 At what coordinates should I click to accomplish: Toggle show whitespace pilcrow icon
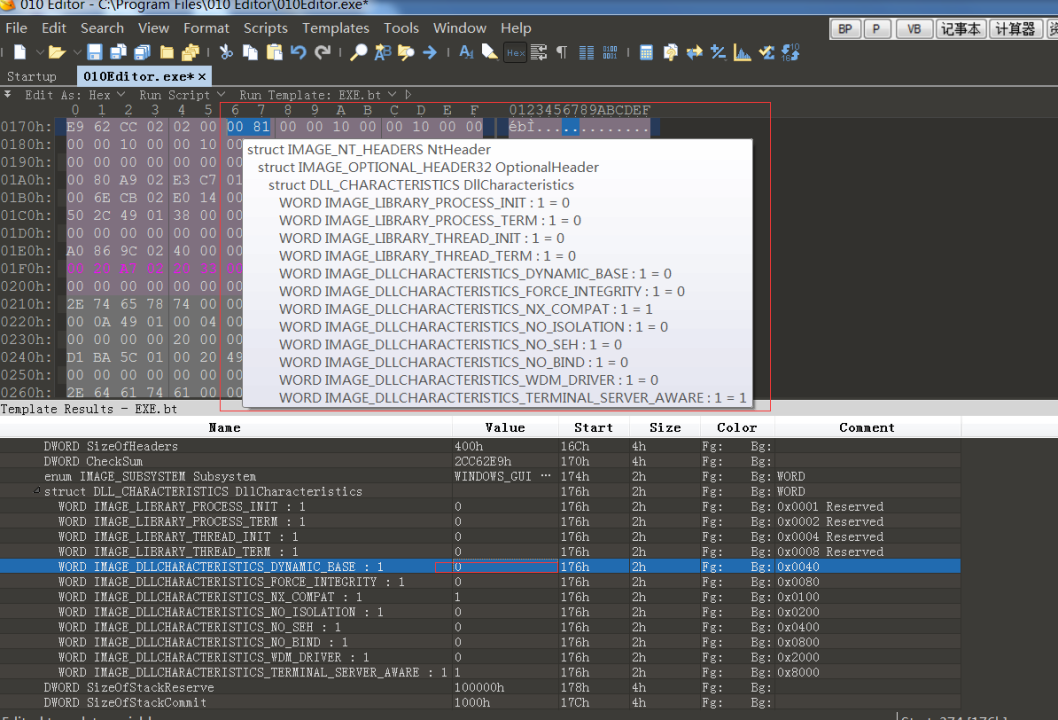[x=561, y=52]
